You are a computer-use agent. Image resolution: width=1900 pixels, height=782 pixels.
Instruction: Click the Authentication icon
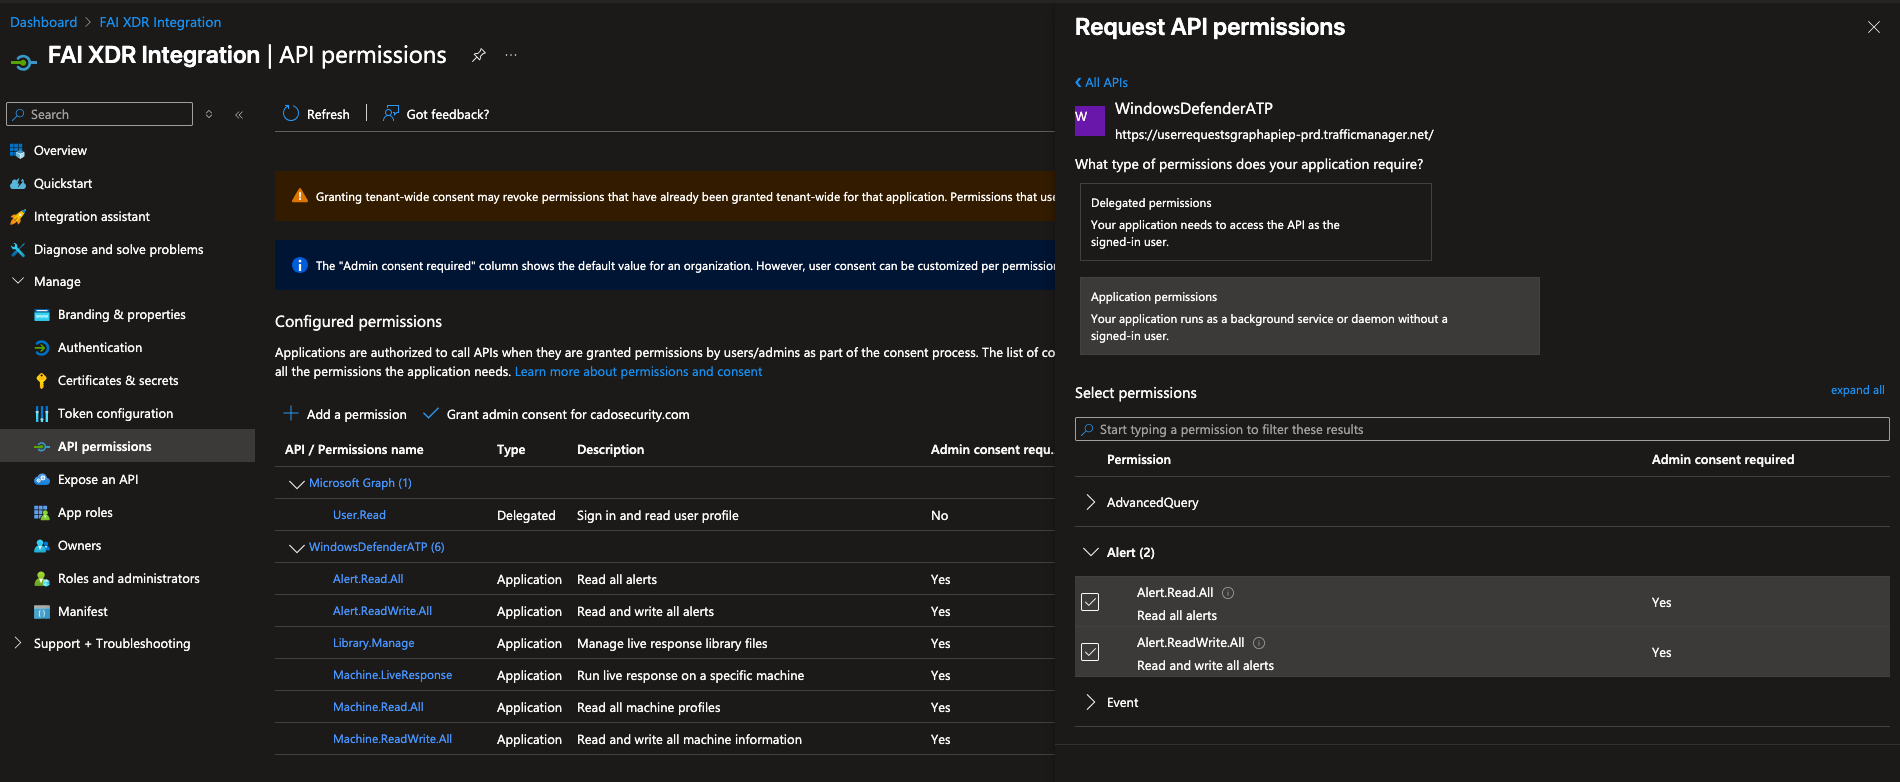click(x=41, y=348)
